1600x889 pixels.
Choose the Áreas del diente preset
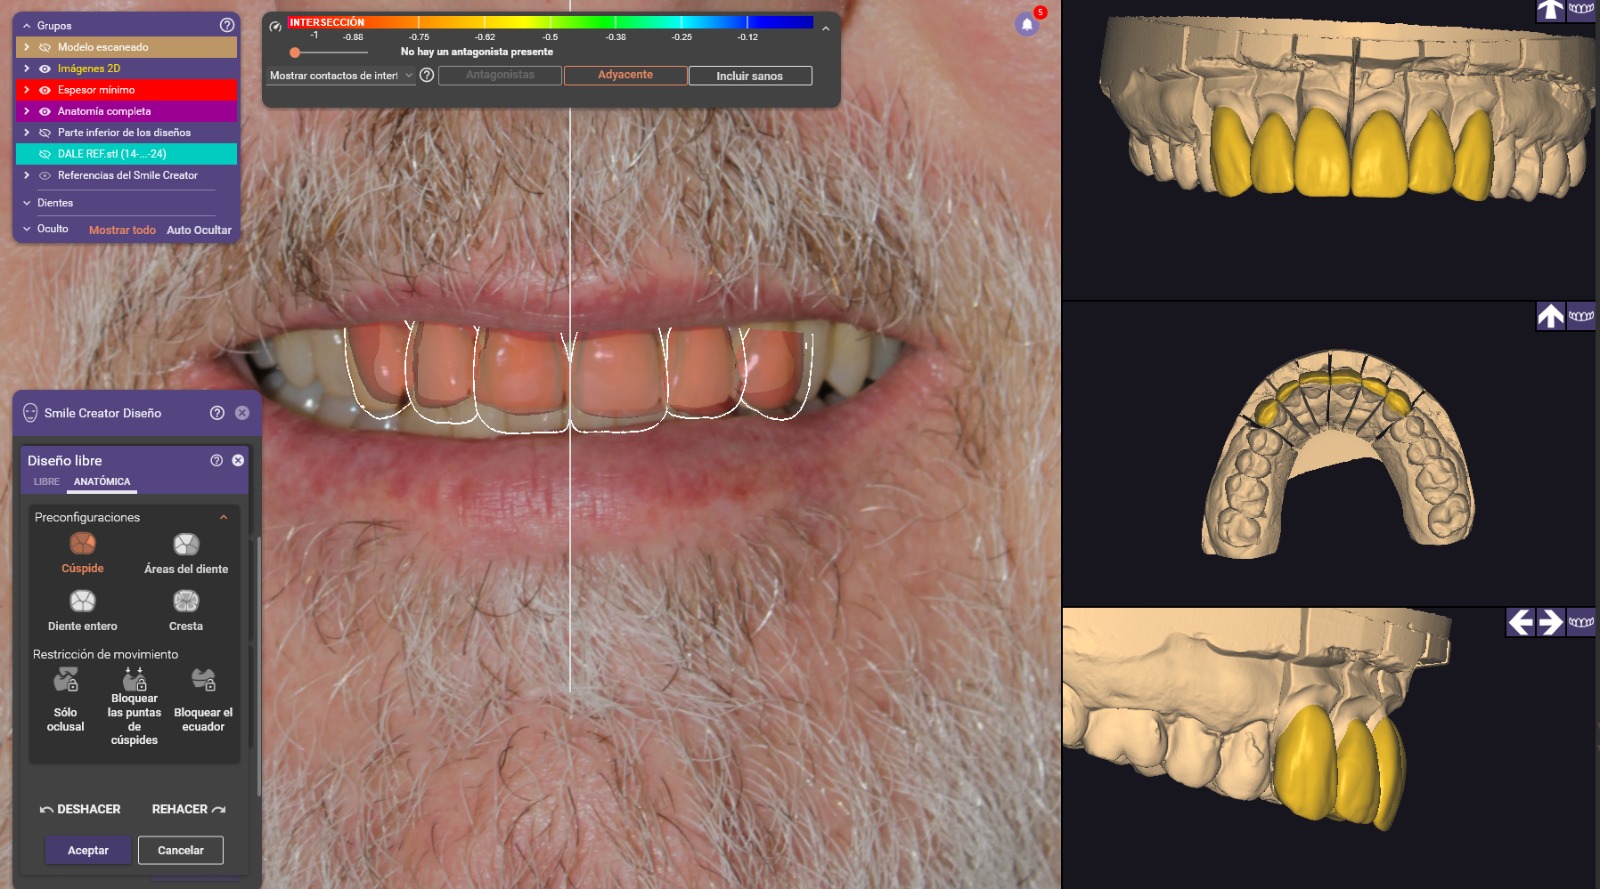point(186,544)
